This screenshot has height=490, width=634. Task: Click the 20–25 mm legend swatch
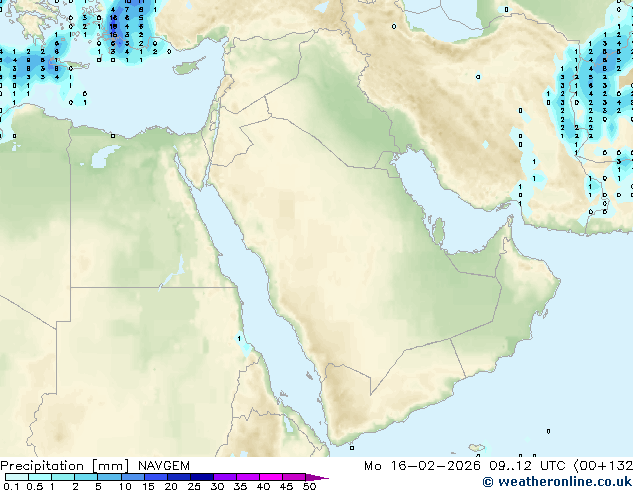(179, 477)
